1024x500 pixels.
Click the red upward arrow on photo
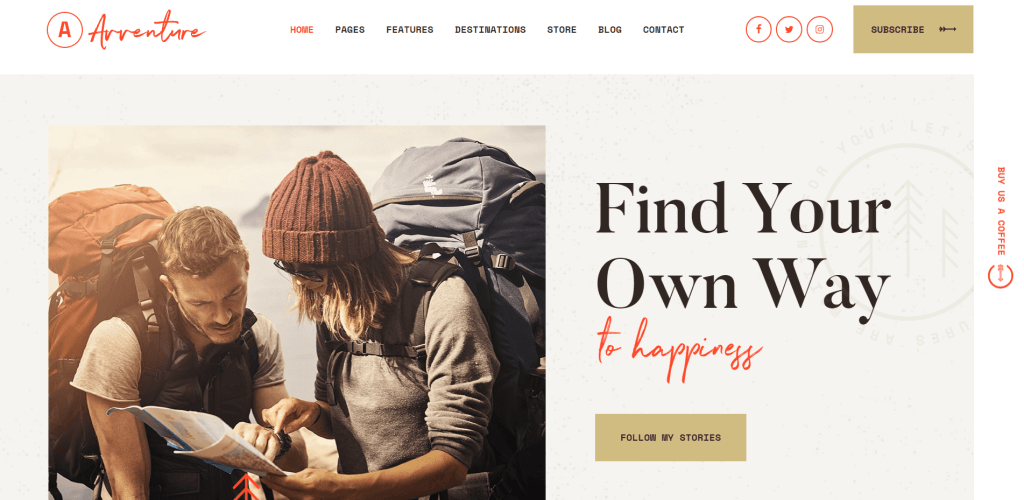246,487
